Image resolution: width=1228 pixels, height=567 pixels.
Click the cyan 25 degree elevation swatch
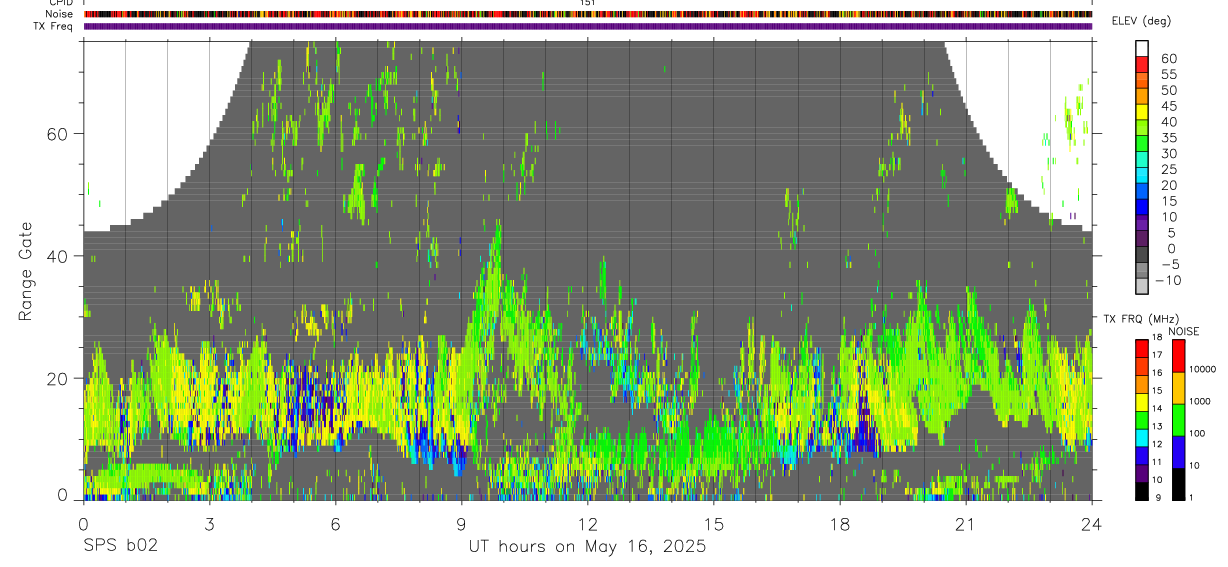coord(1142,176)
